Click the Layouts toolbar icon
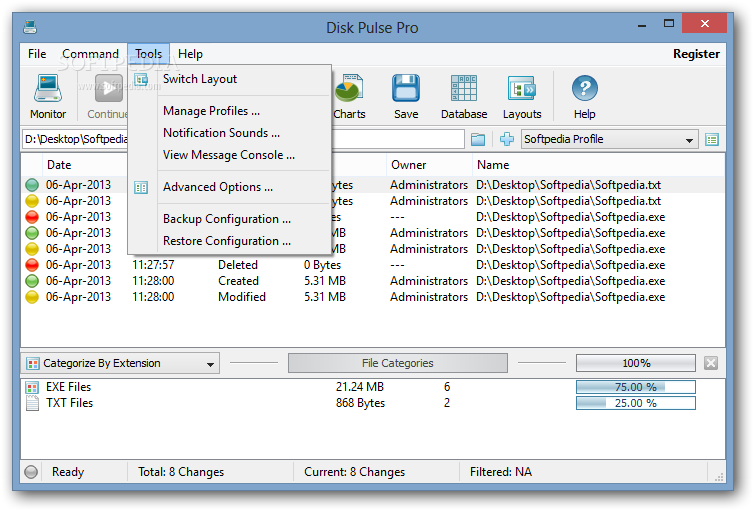Viewport: 754px width, 511px height. (x=522, y=88)
